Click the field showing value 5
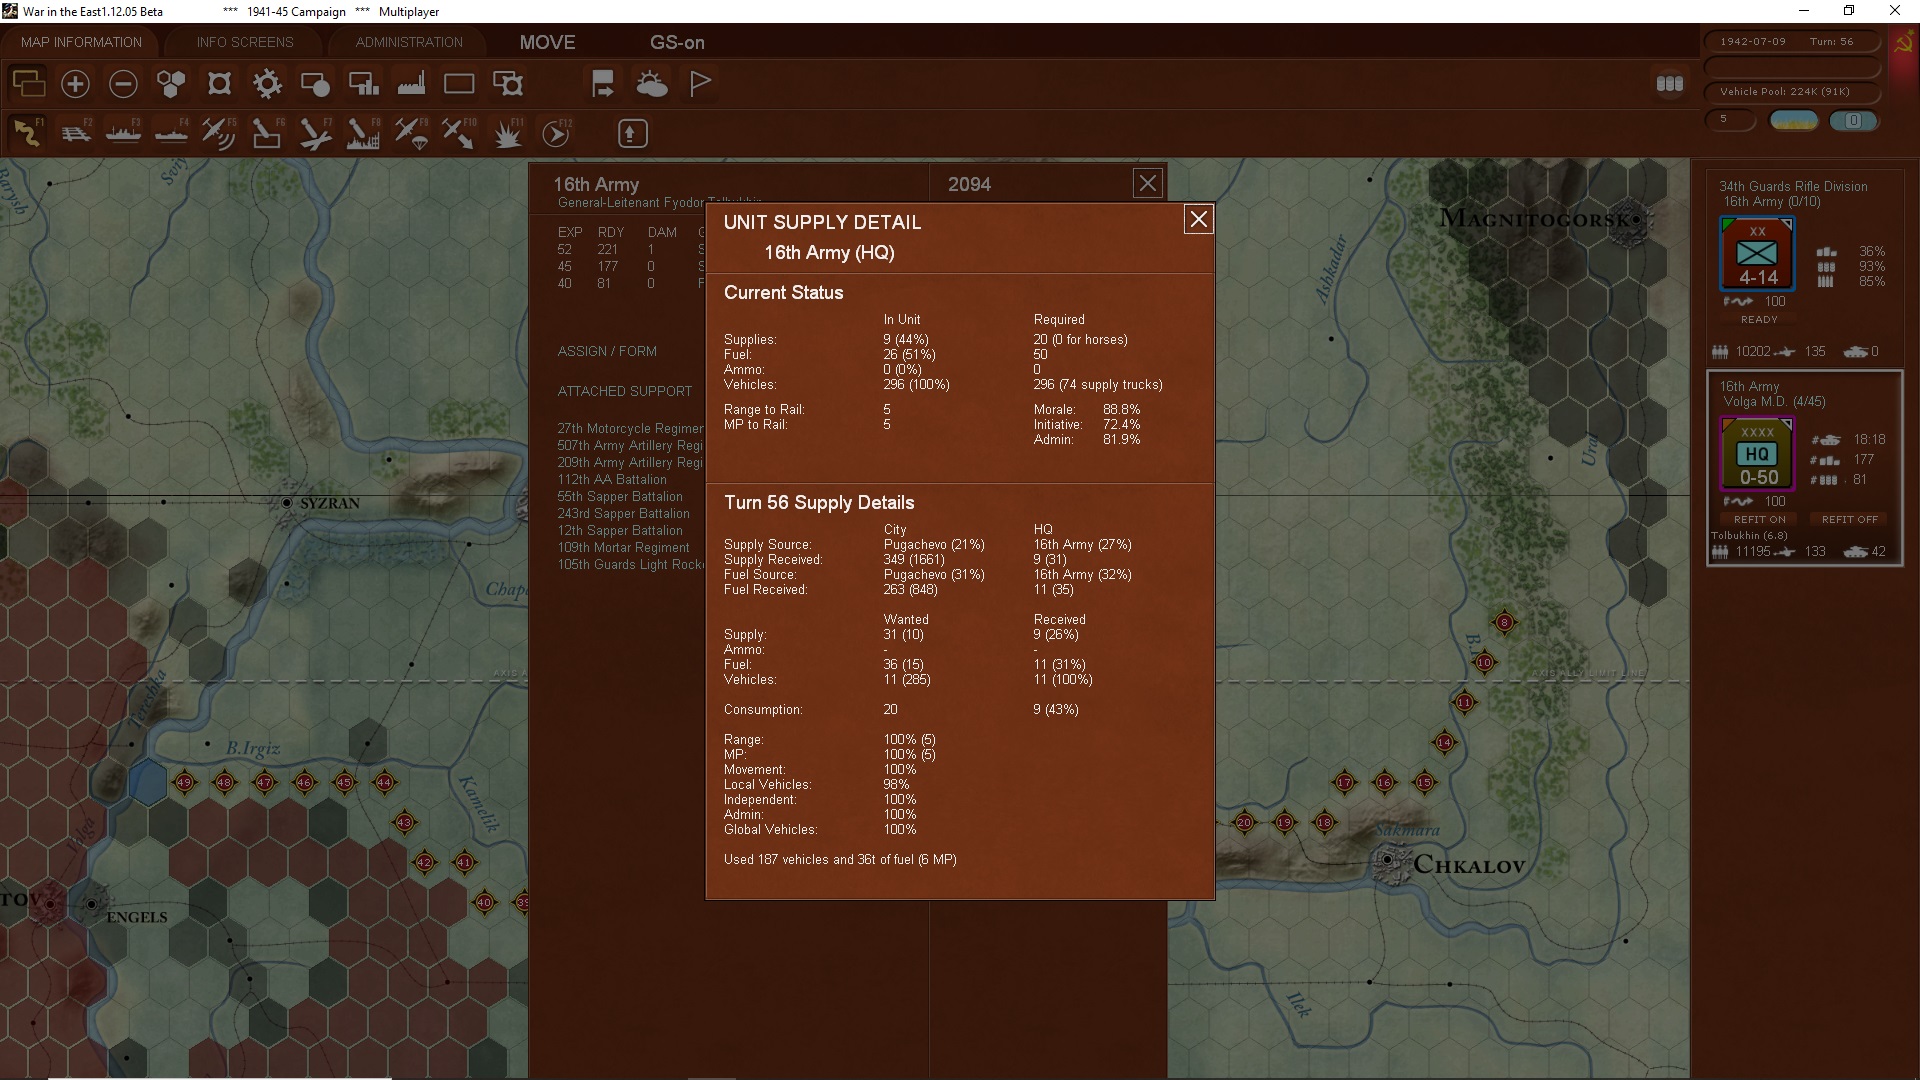1920x1080 pixels. click(x=1731, y=119)
